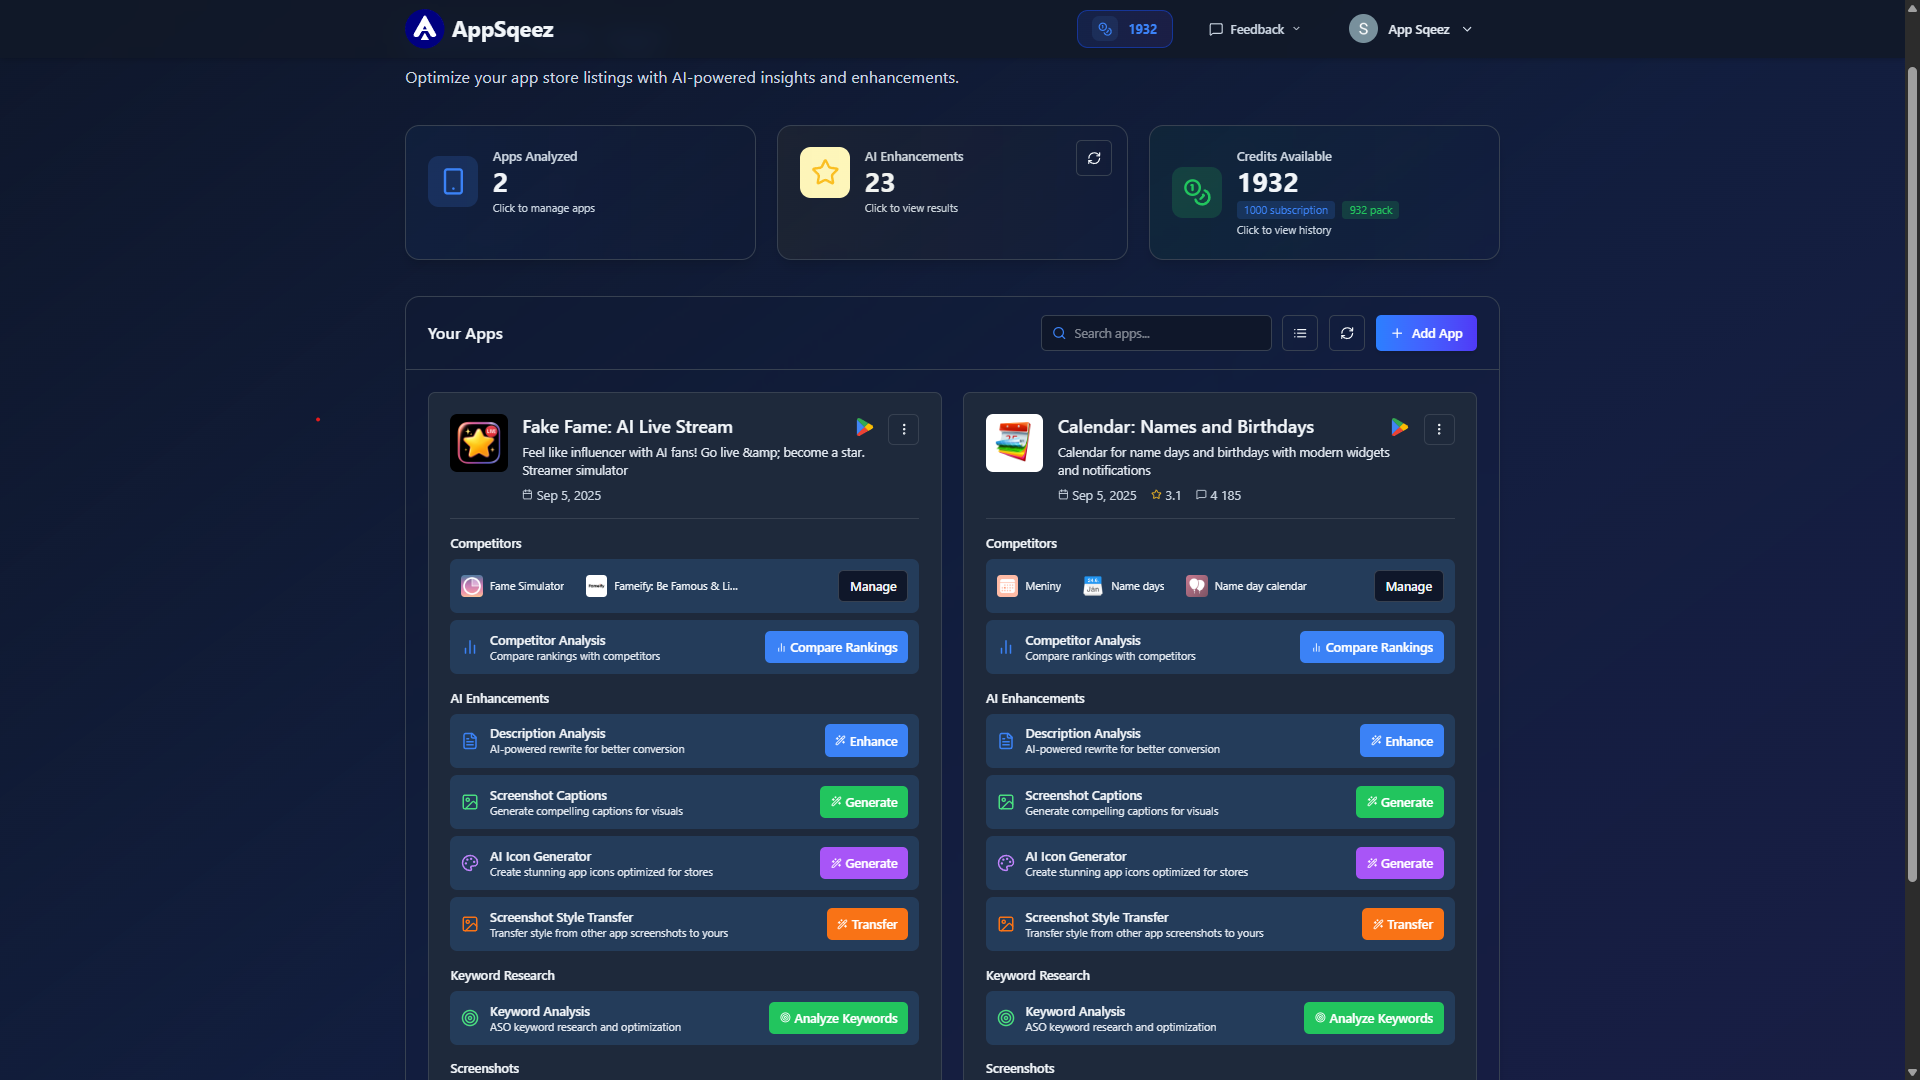Image resolution: width=1920 pixels, height=1080 pixels.
Task: Open more options menu for Fake Fame
Action: [904, 429]
